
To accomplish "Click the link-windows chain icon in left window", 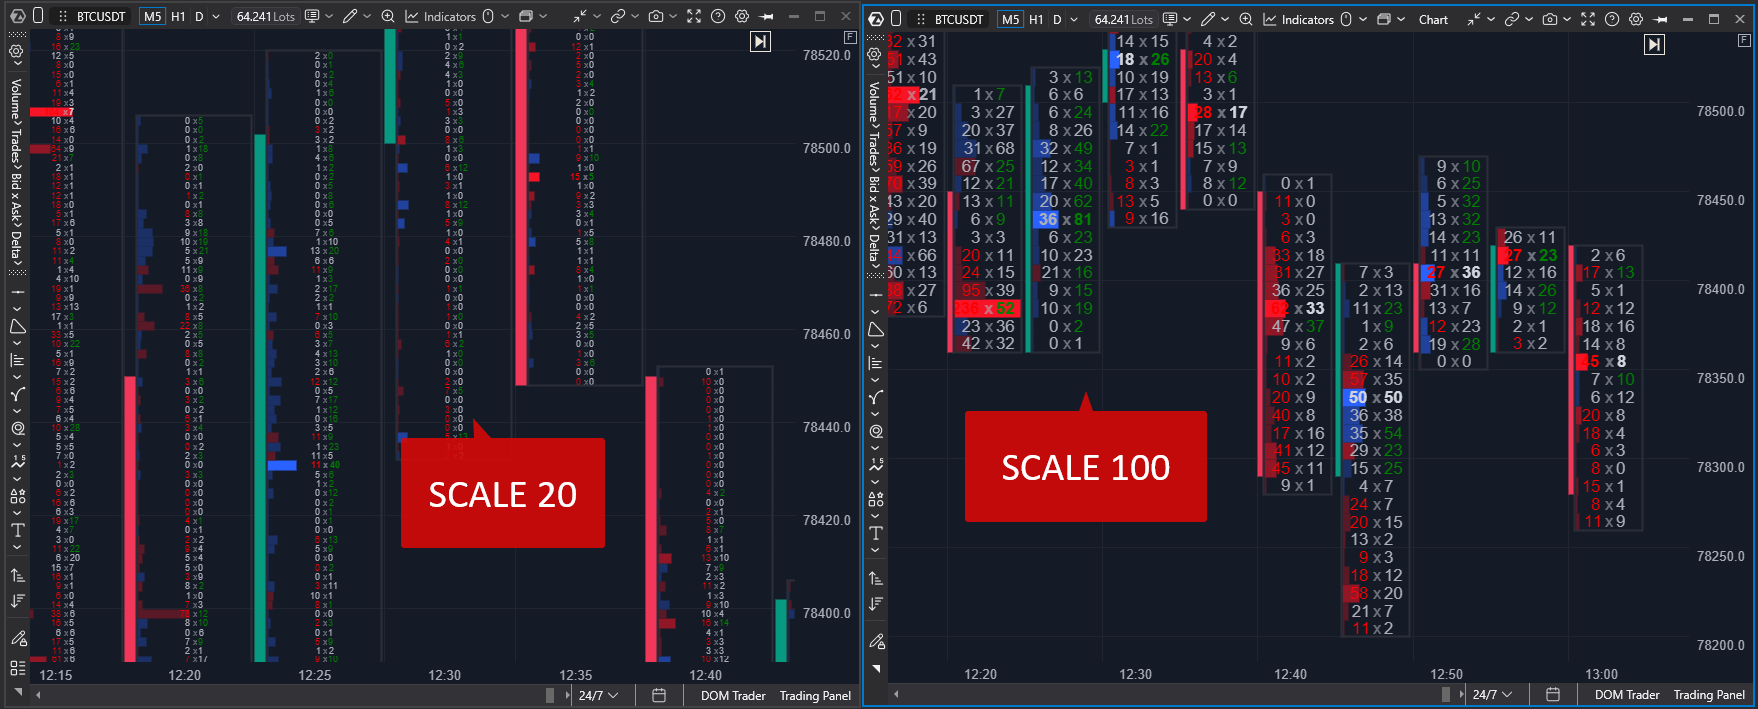I will pyautogui.click(x=618, y=16).
